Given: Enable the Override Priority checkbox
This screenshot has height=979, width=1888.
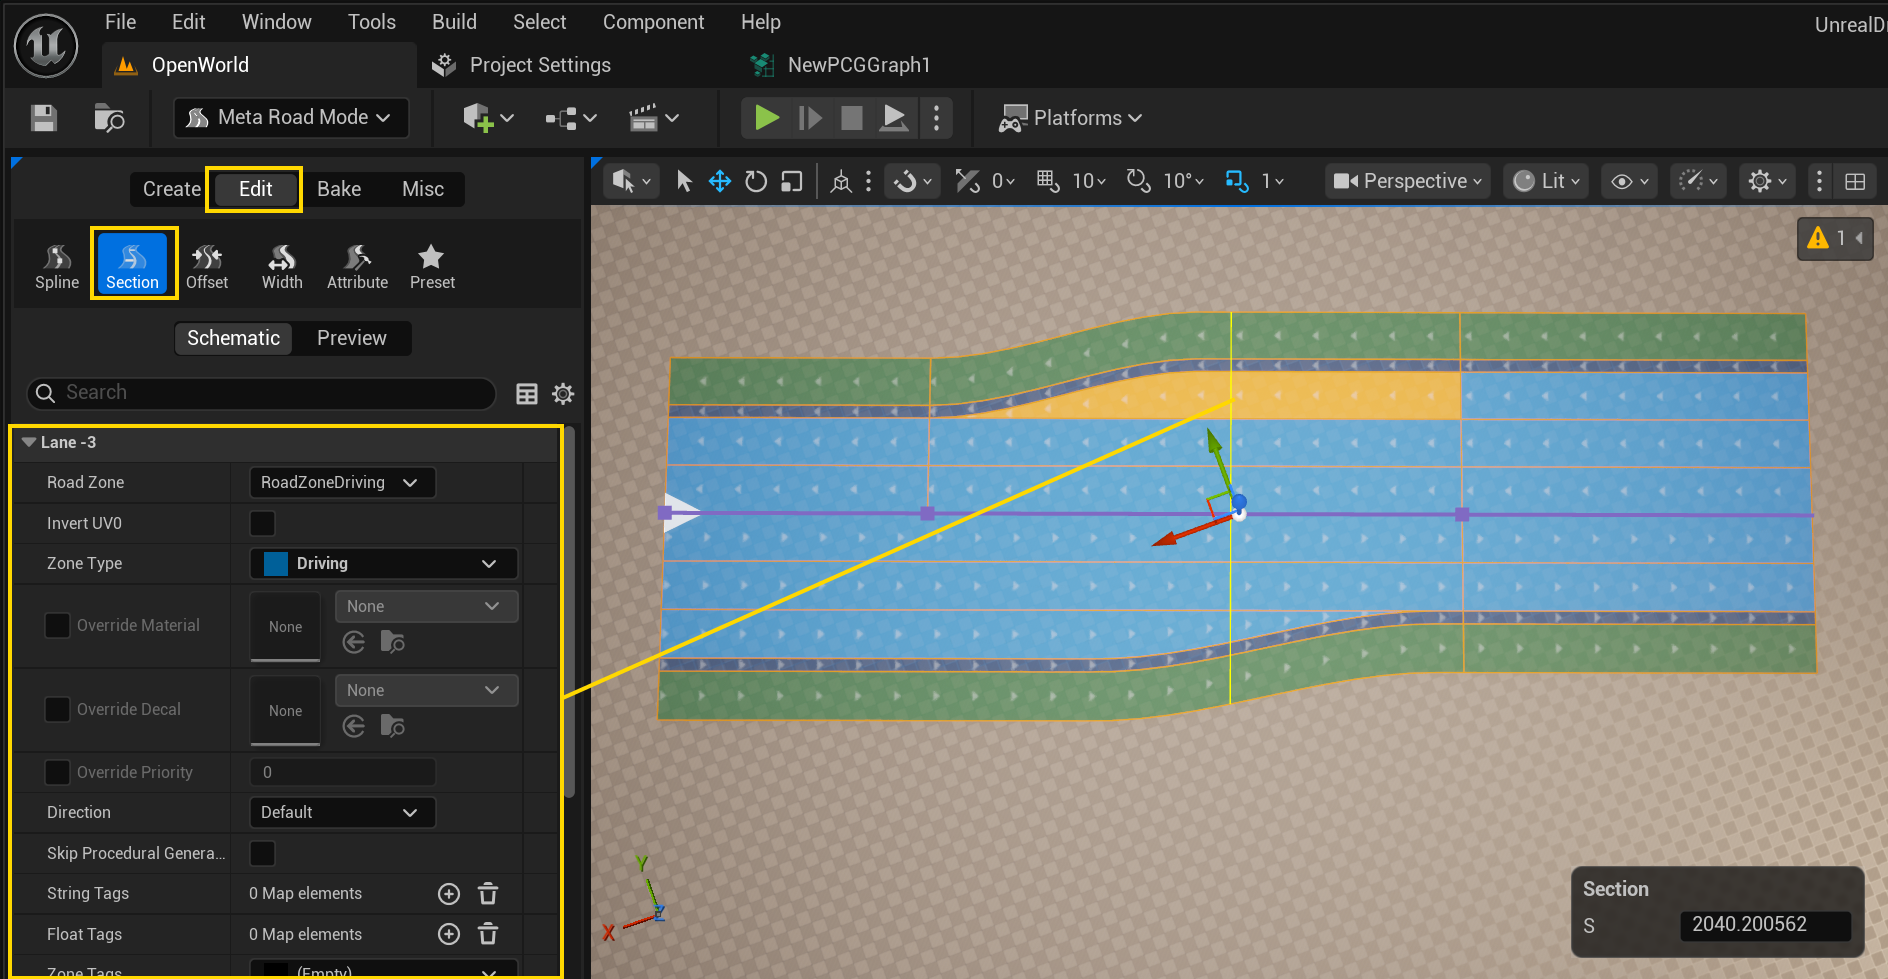Looking at the screenshot, I should [58, 772].
